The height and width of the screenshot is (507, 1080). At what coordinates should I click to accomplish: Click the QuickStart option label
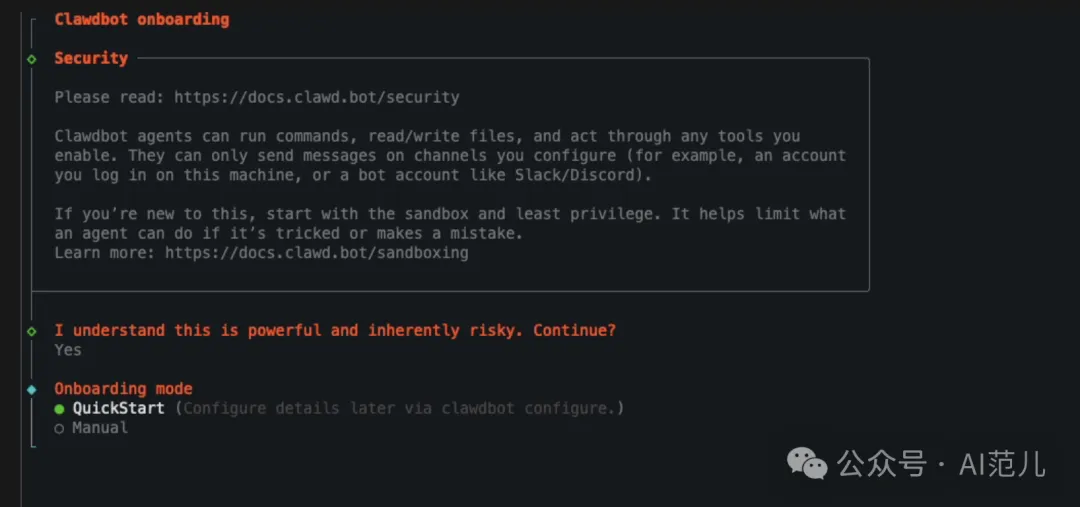coord(118,408)
